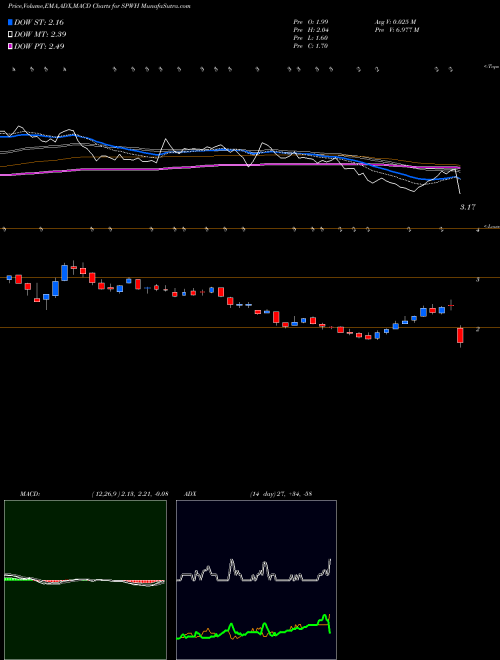This screenshot has height=660, width=500.
Task: Click the price axis label 4
Action: 477,230
